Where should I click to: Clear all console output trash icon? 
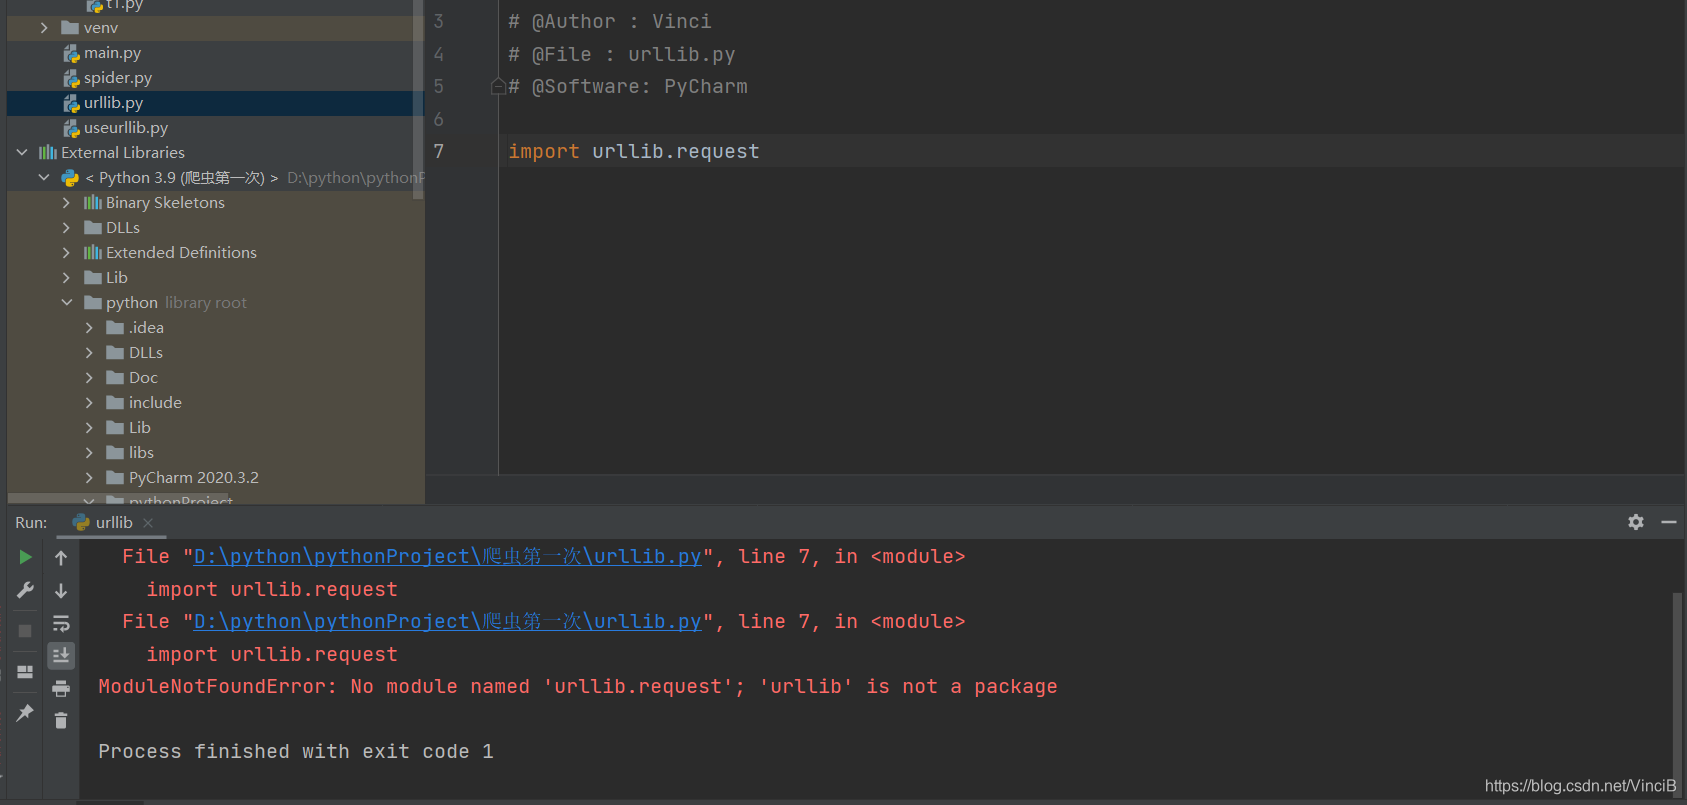[61, 720]
